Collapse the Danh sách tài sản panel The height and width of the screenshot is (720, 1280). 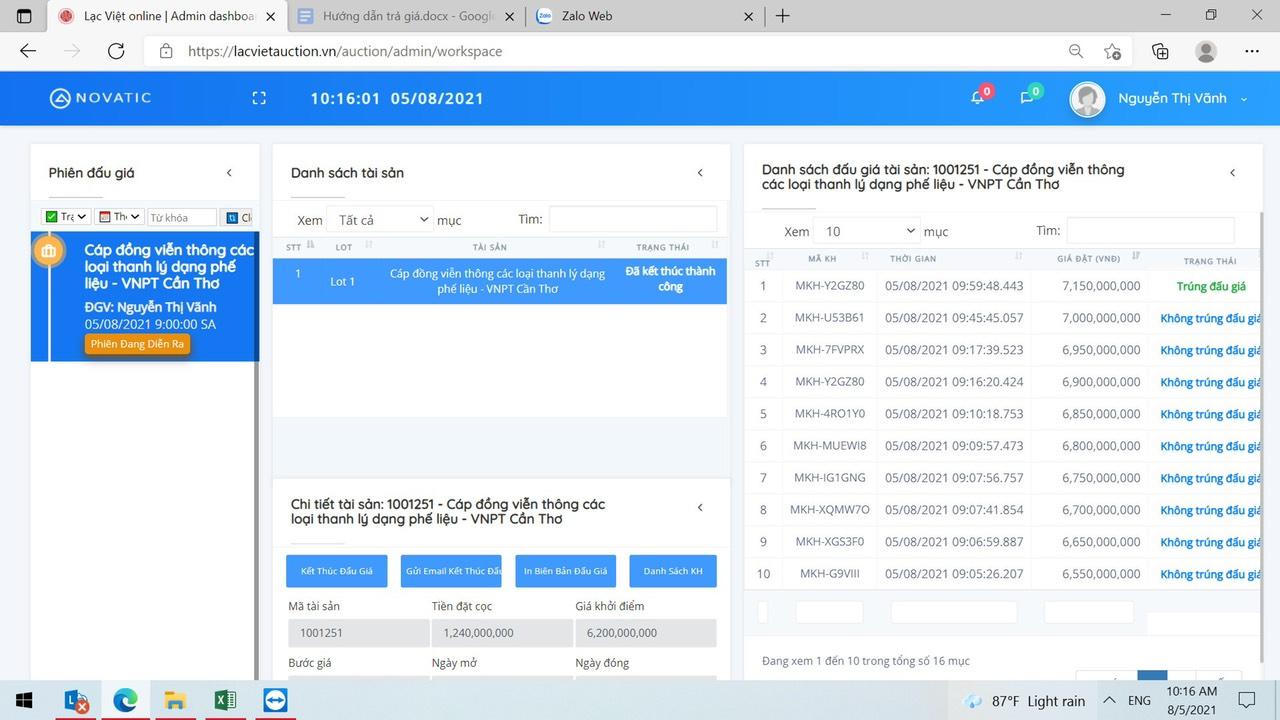[x=700, y=173]
